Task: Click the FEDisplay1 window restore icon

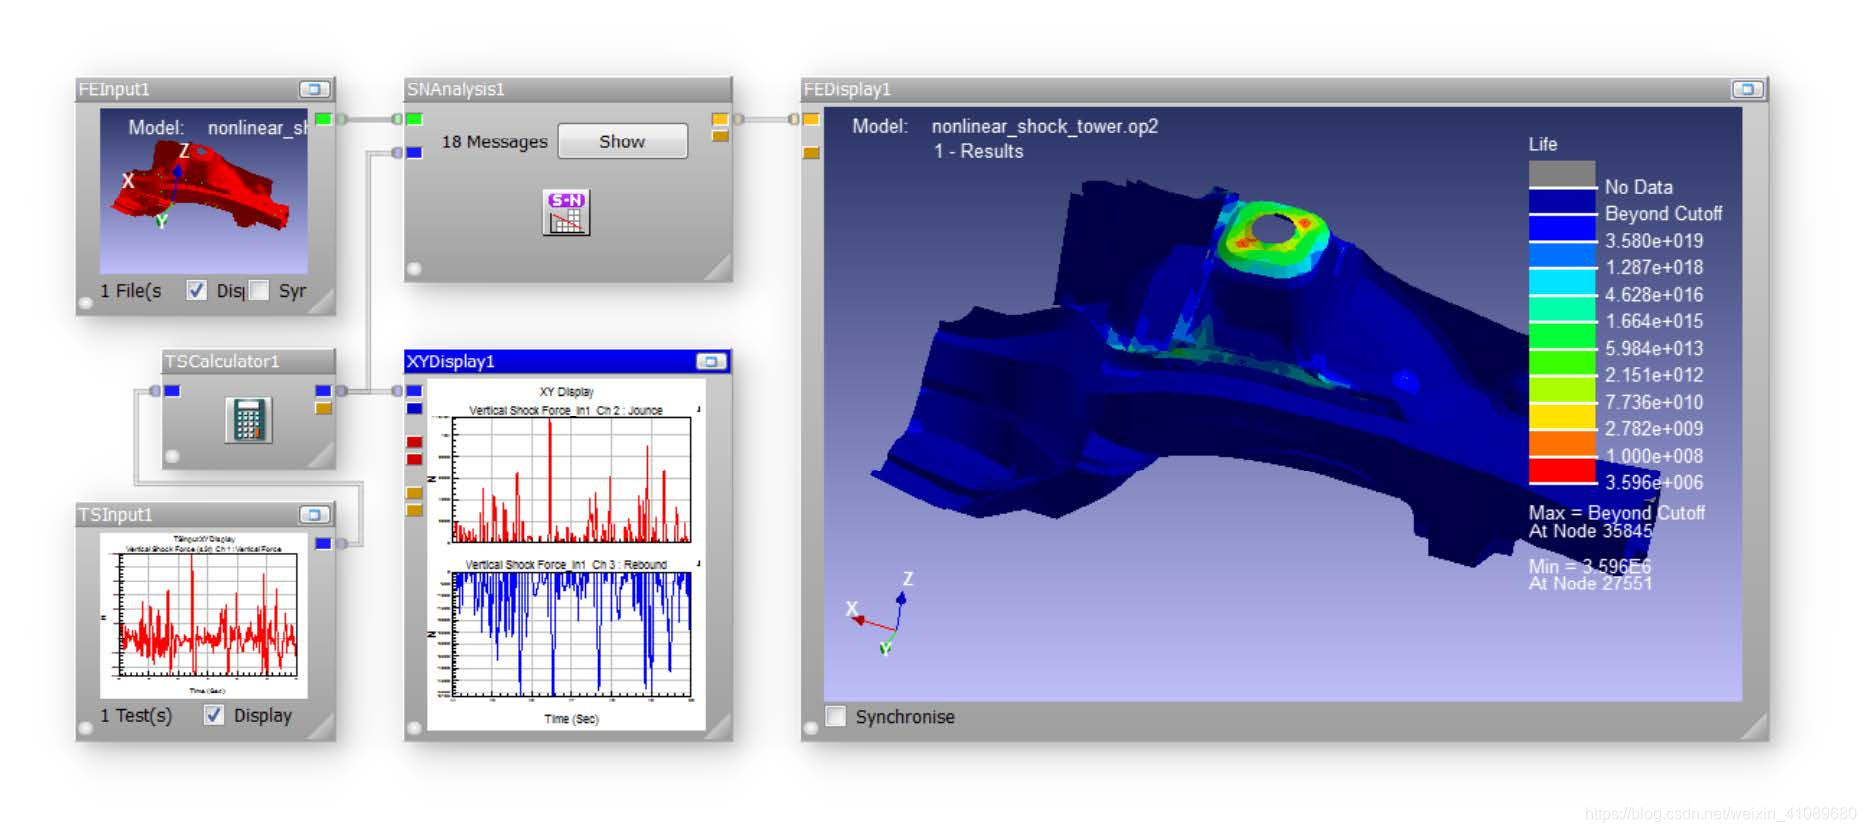Action: (x=1747, y=89)
